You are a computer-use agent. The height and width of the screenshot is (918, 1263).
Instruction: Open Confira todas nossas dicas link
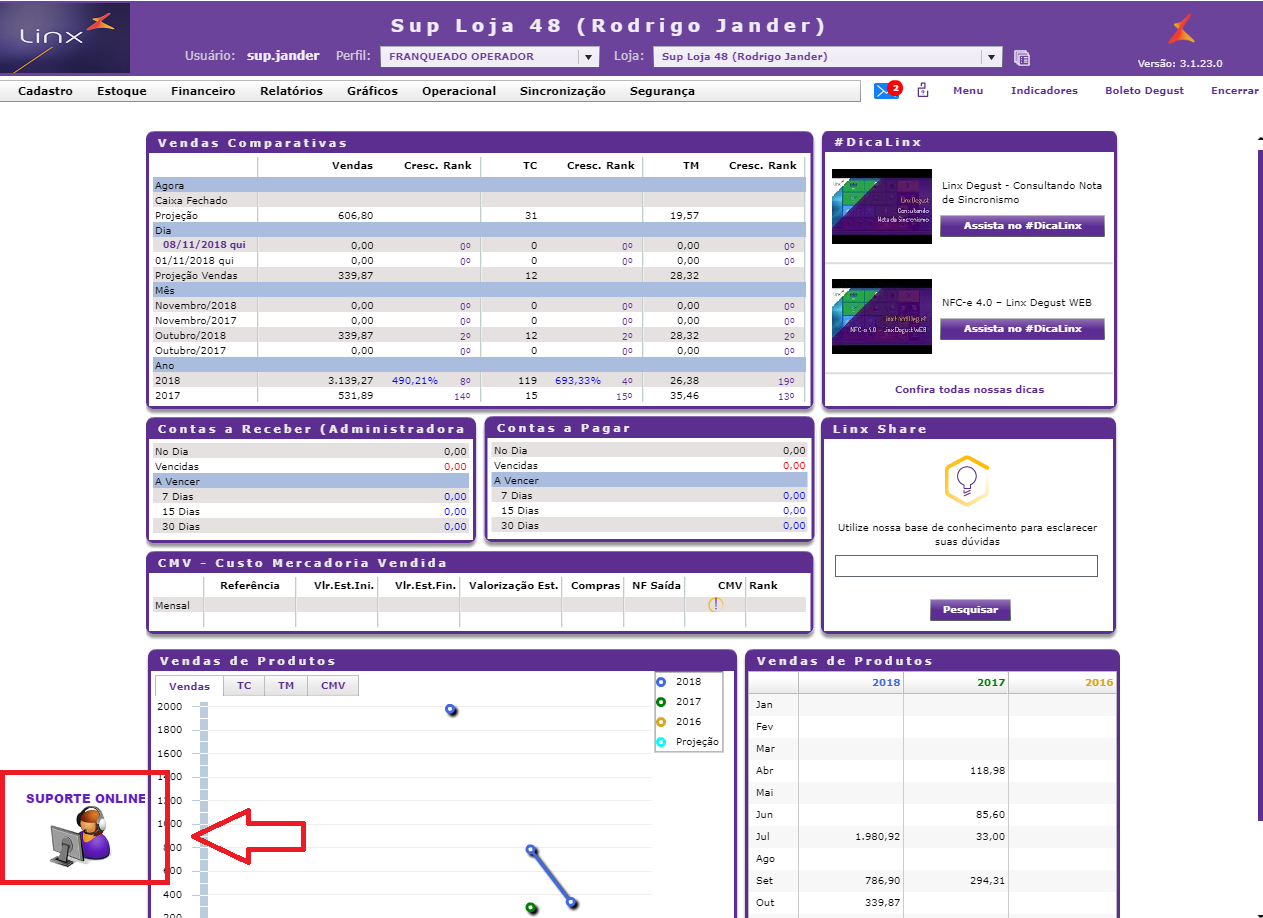coord(969,389)
